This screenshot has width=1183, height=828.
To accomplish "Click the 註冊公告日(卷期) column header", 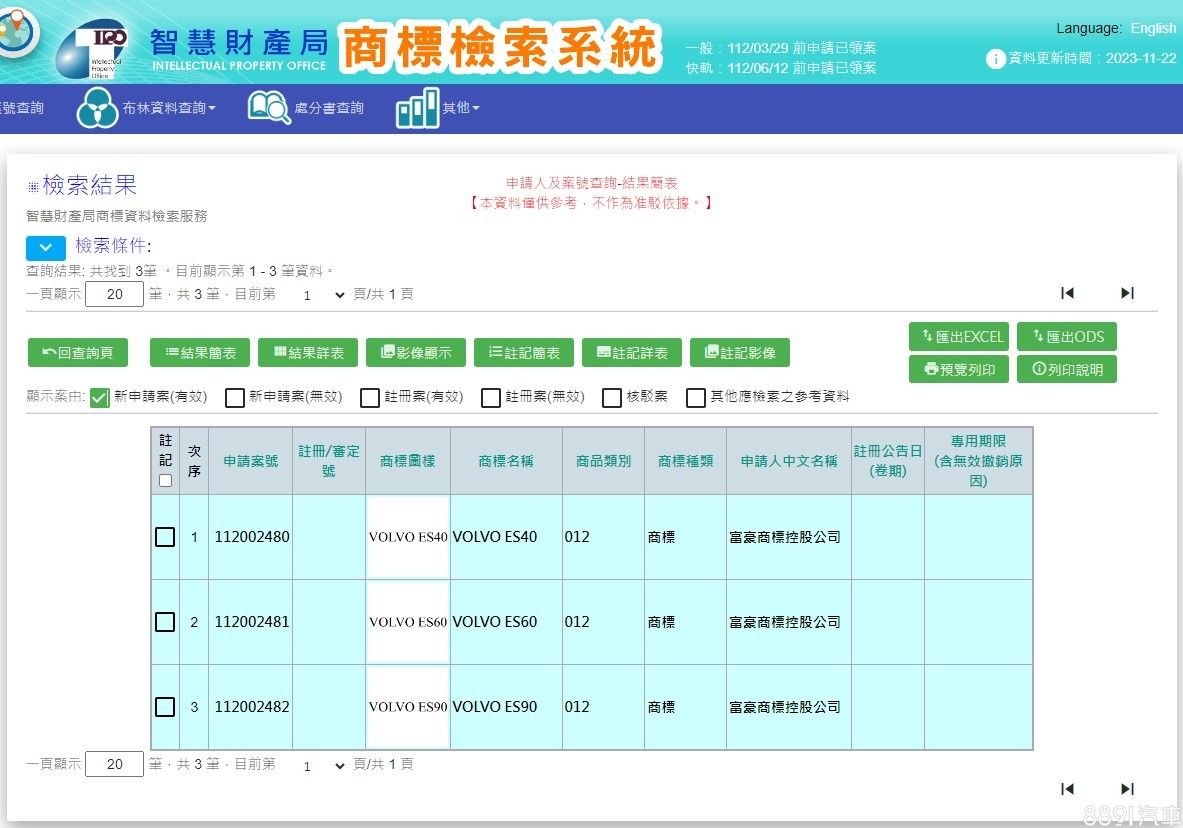I will [888, 461].
